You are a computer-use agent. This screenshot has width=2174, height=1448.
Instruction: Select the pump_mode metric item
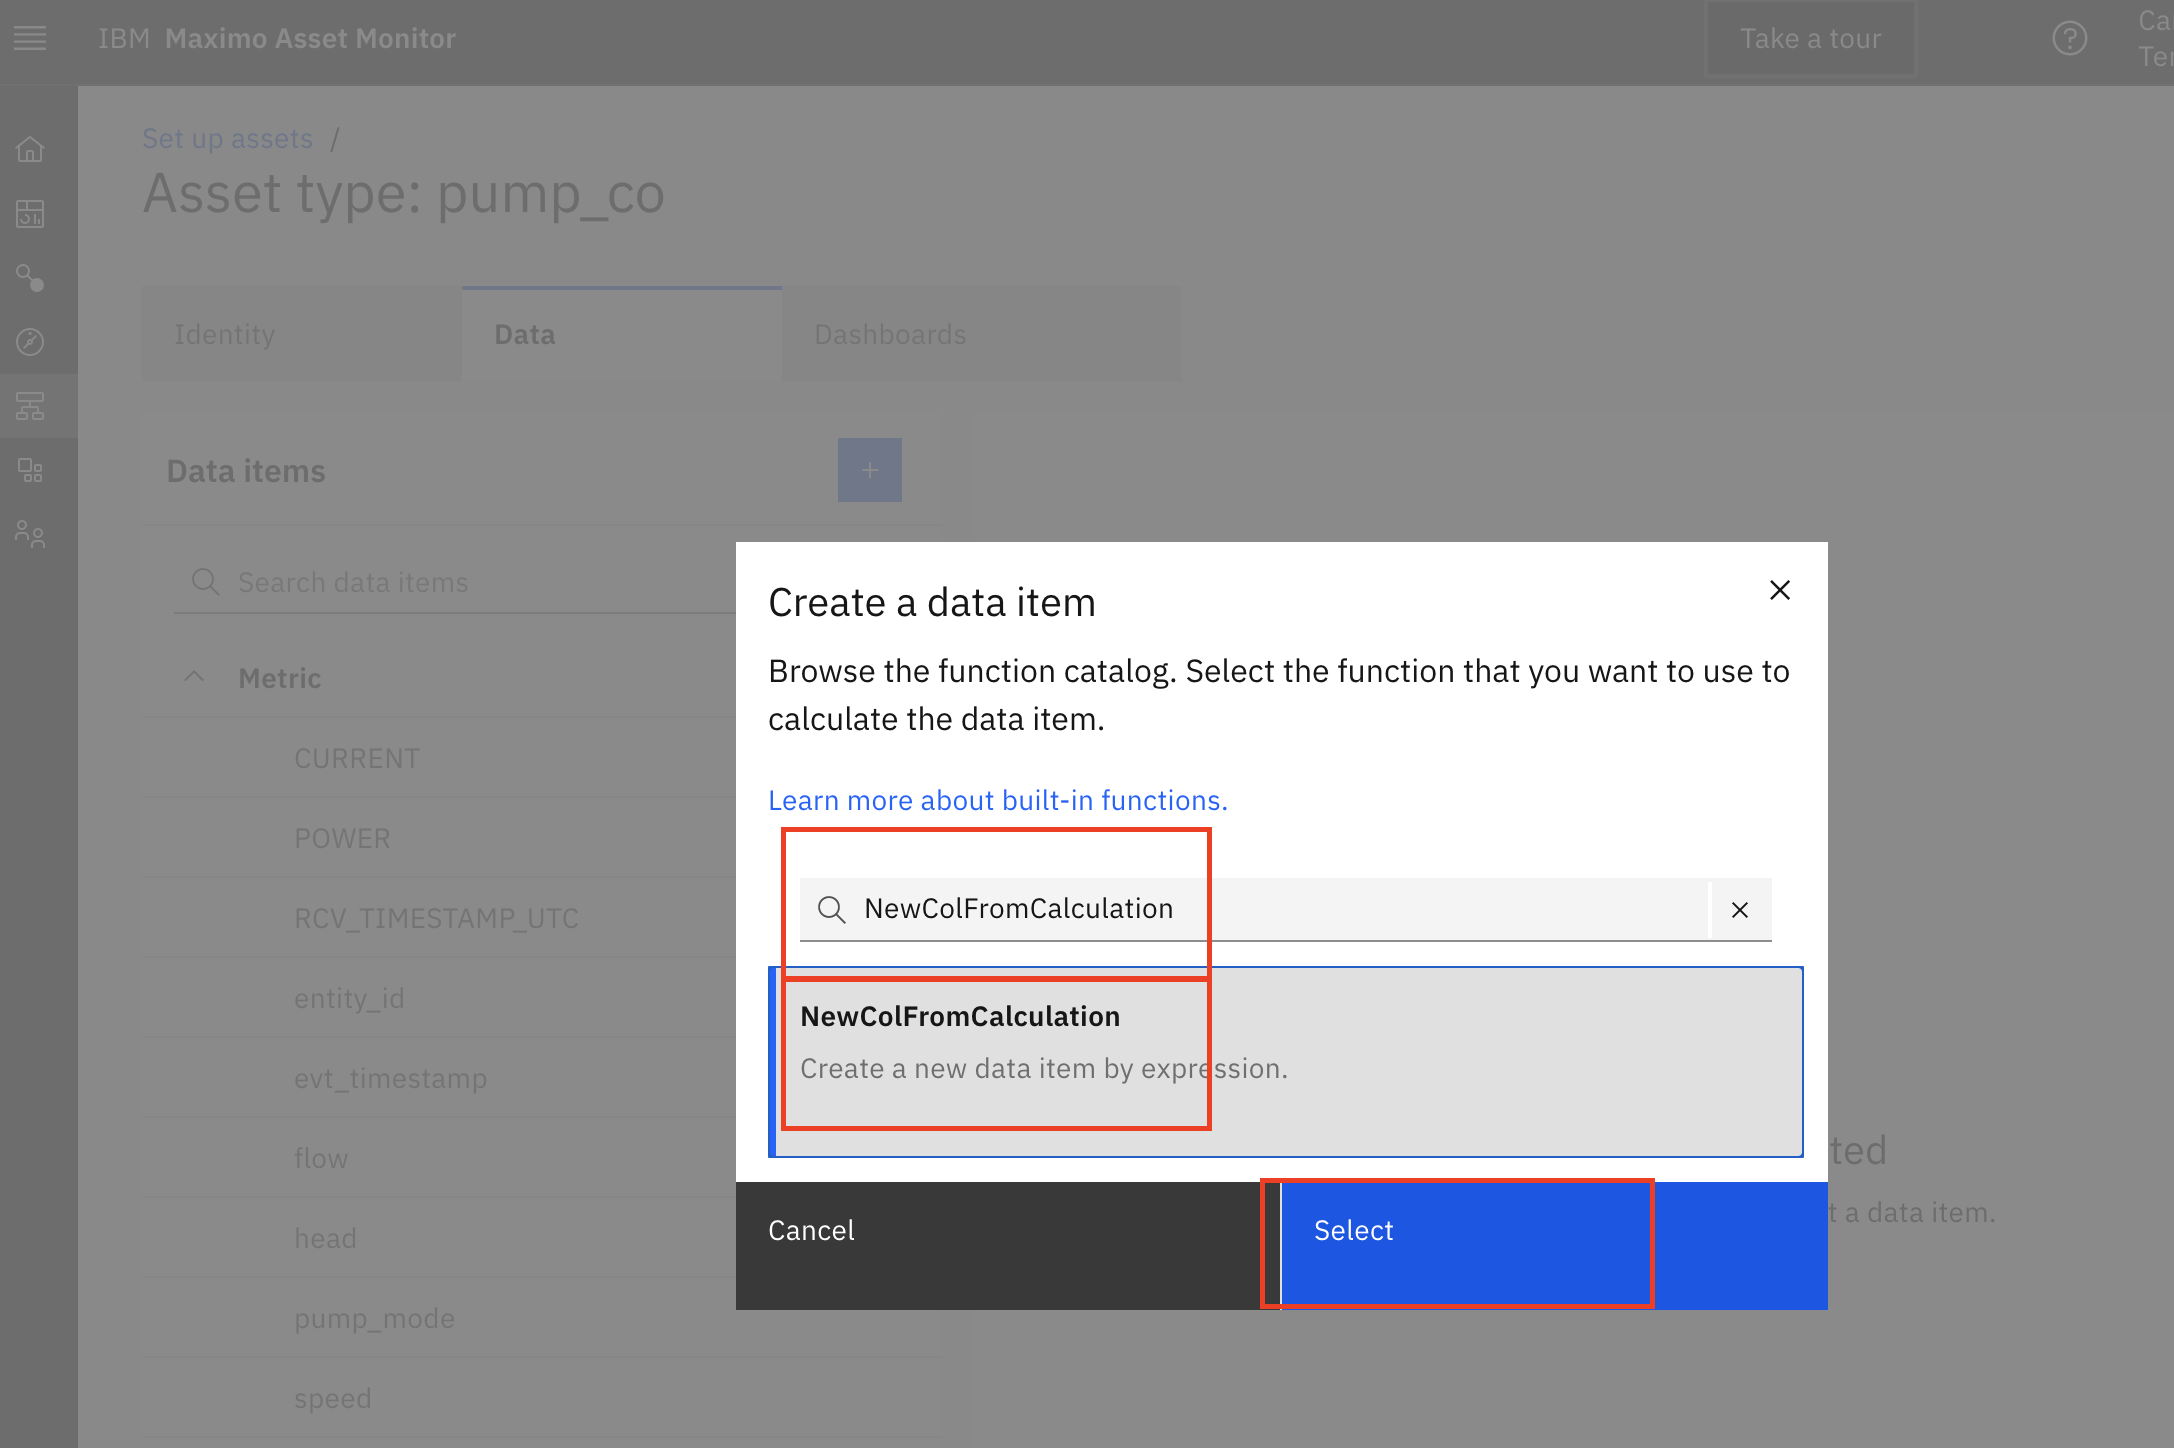tap(374, 1318)
